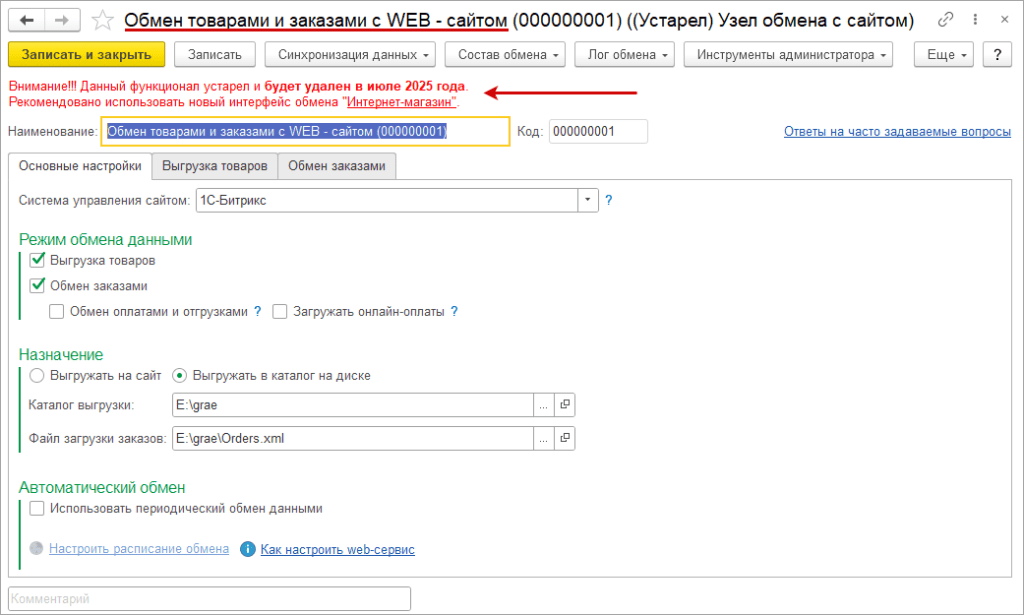Open Orders.xml file path with open icon
This screenshot has height=615, width=1024.
(x=565, y=438)
